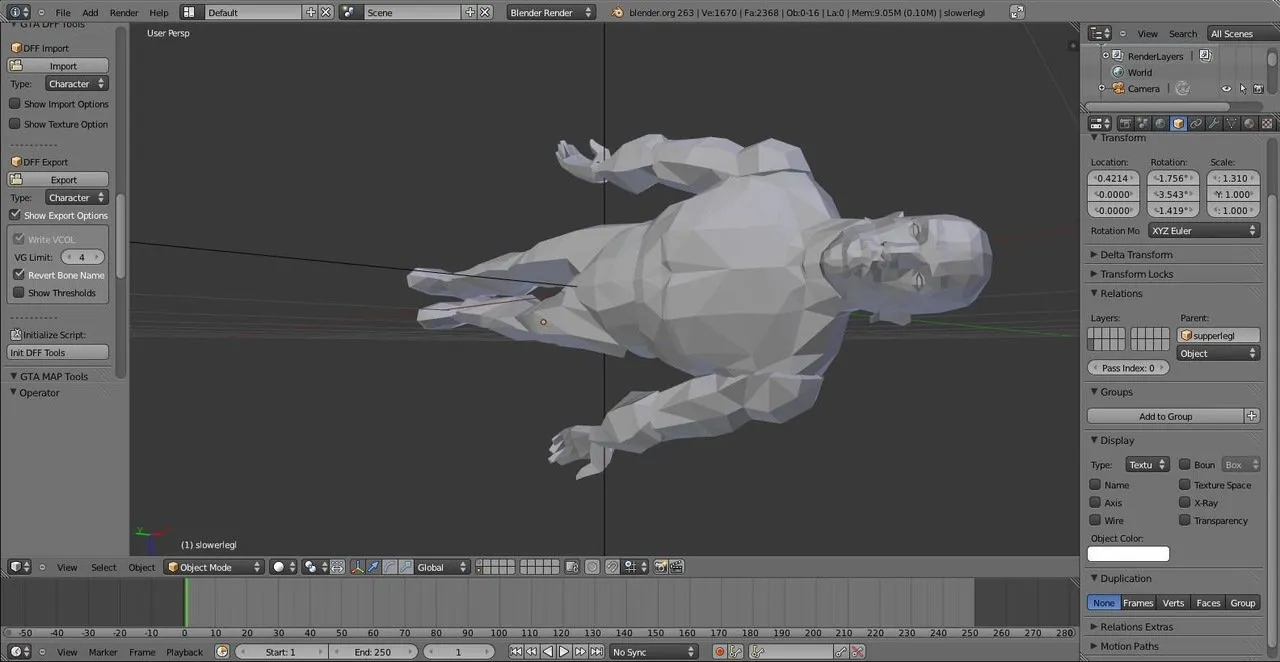The image size is (1280, 662).
Task: Jump to the last frame of playback
Action: tap(596, 652)
